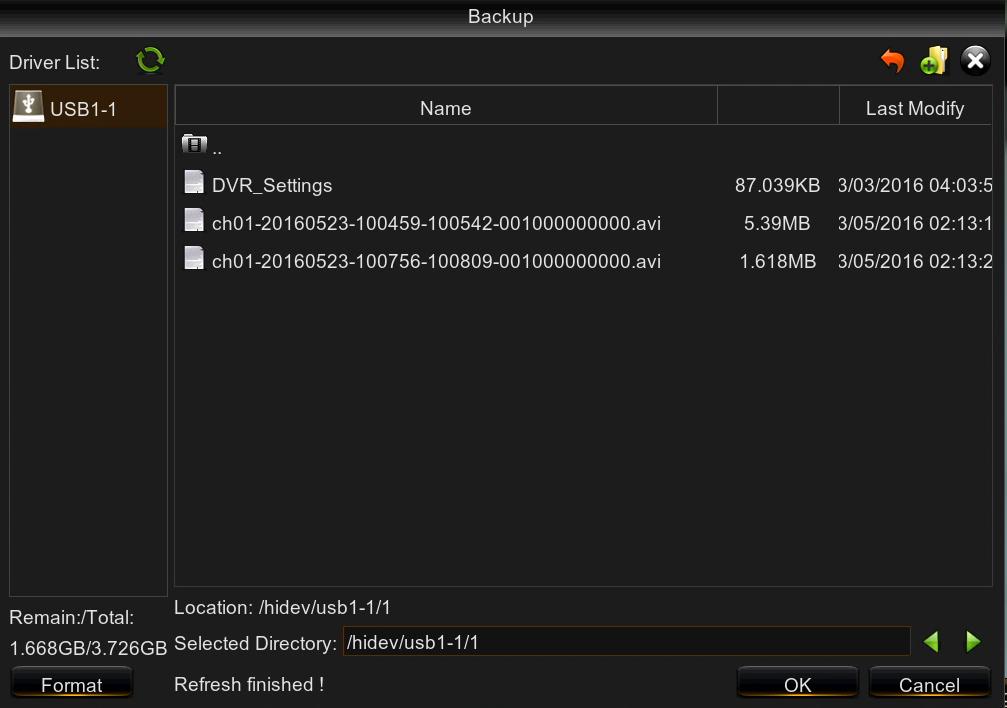
Task: Click the Selected Directory input field
Action: (626, 641)
